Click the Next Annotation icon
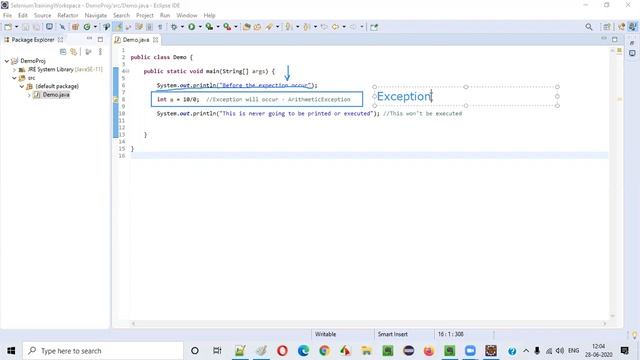640x360 pixels. click(289, 27)
